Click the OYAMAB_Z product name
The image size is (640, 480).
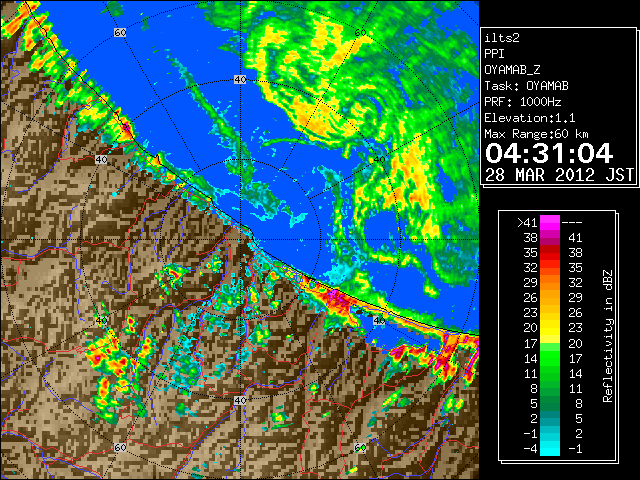512,70
